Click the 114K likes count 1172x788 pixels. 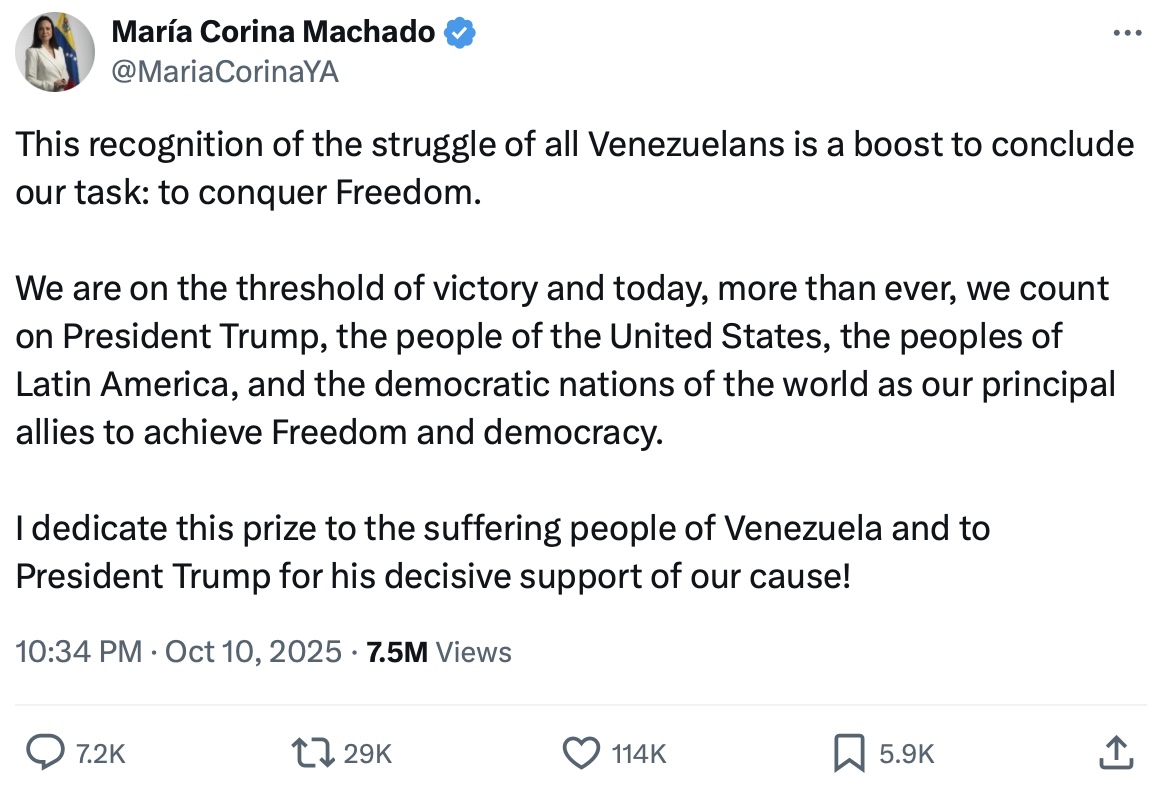tap(638, 753)
